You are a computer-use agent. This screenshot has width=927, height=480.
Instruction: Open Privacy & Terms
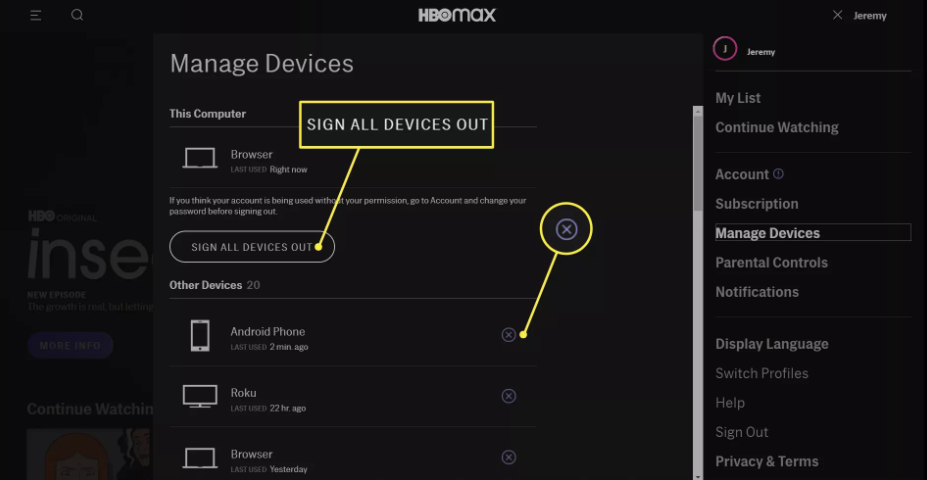(x=767, y=462)
